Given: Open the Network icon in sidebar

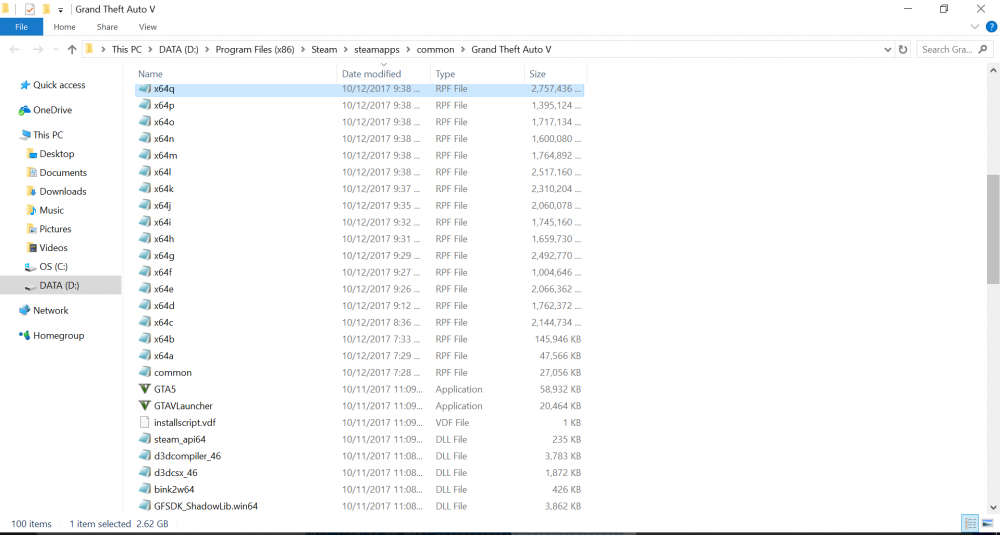Looking at the screenshot, I should tap(25, 311).
